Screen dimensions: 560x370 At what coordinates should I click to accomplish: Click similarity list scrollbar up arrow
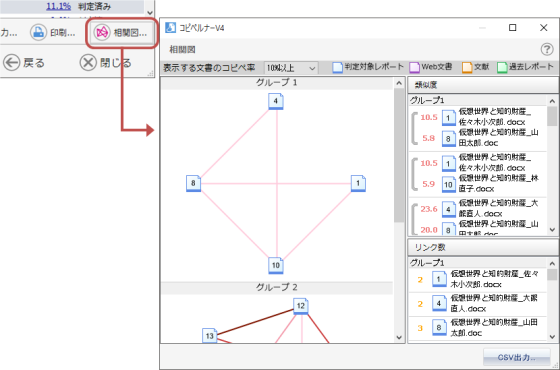pyautogui.click(x=552, y=101)
